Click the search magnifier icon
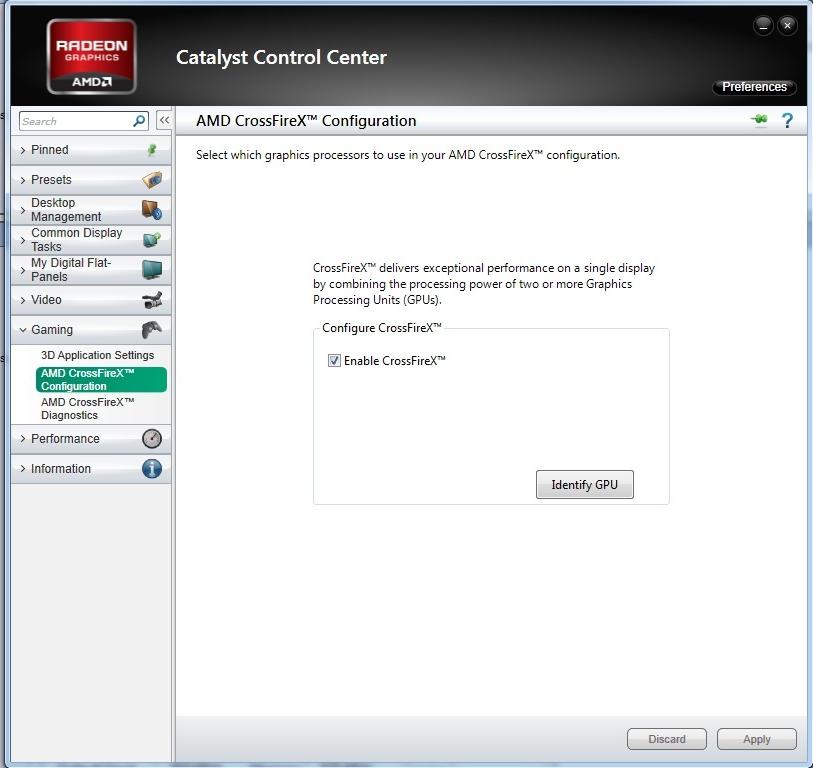This screenshot has height=768, width=813. click(x=139, y=121)
